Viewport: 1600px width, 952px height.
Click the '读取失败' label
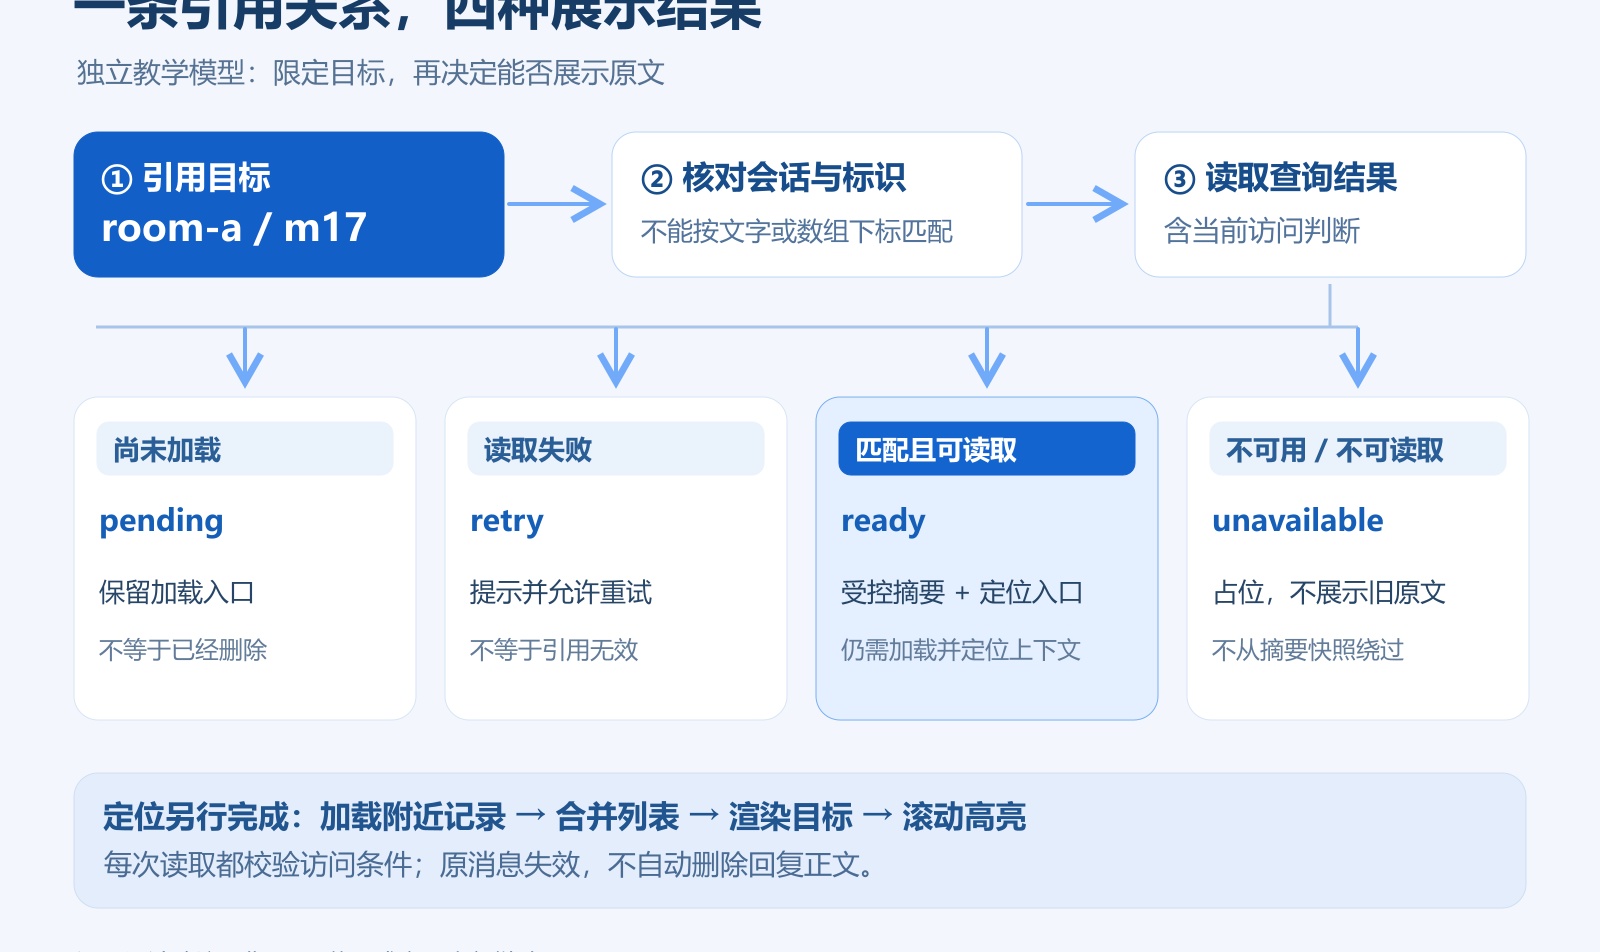pyautogui.click(x=616, y=449)
